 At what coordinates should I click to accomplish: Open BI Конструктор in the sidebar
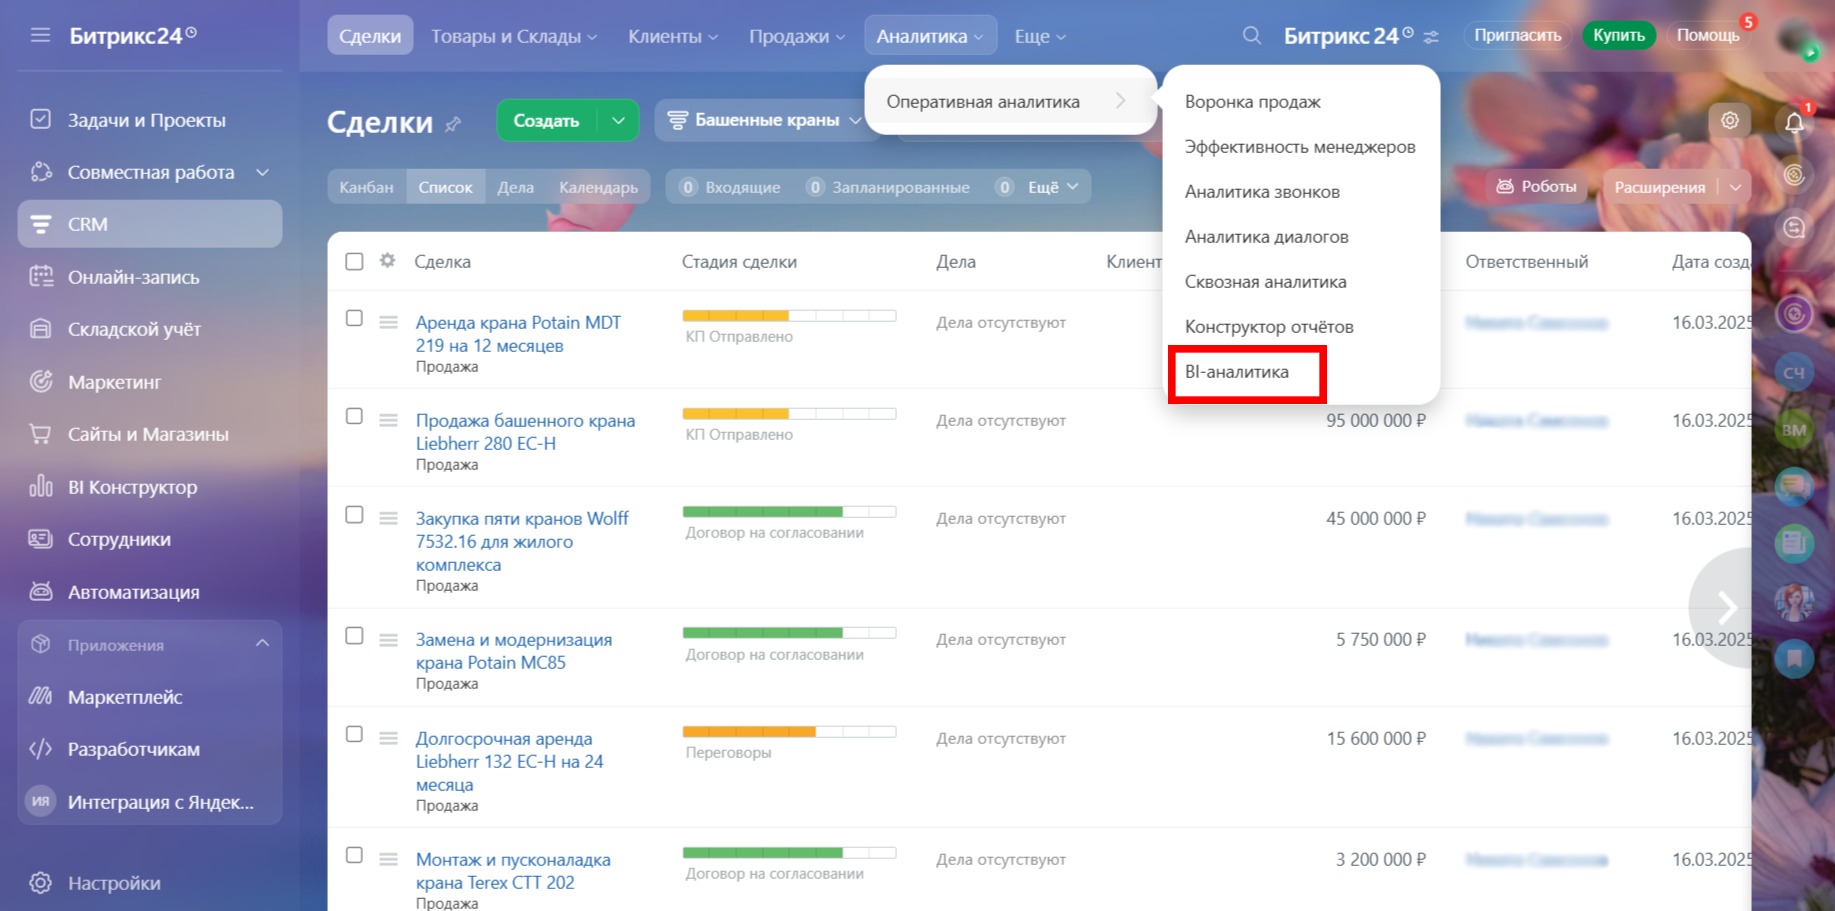point(132,487)
